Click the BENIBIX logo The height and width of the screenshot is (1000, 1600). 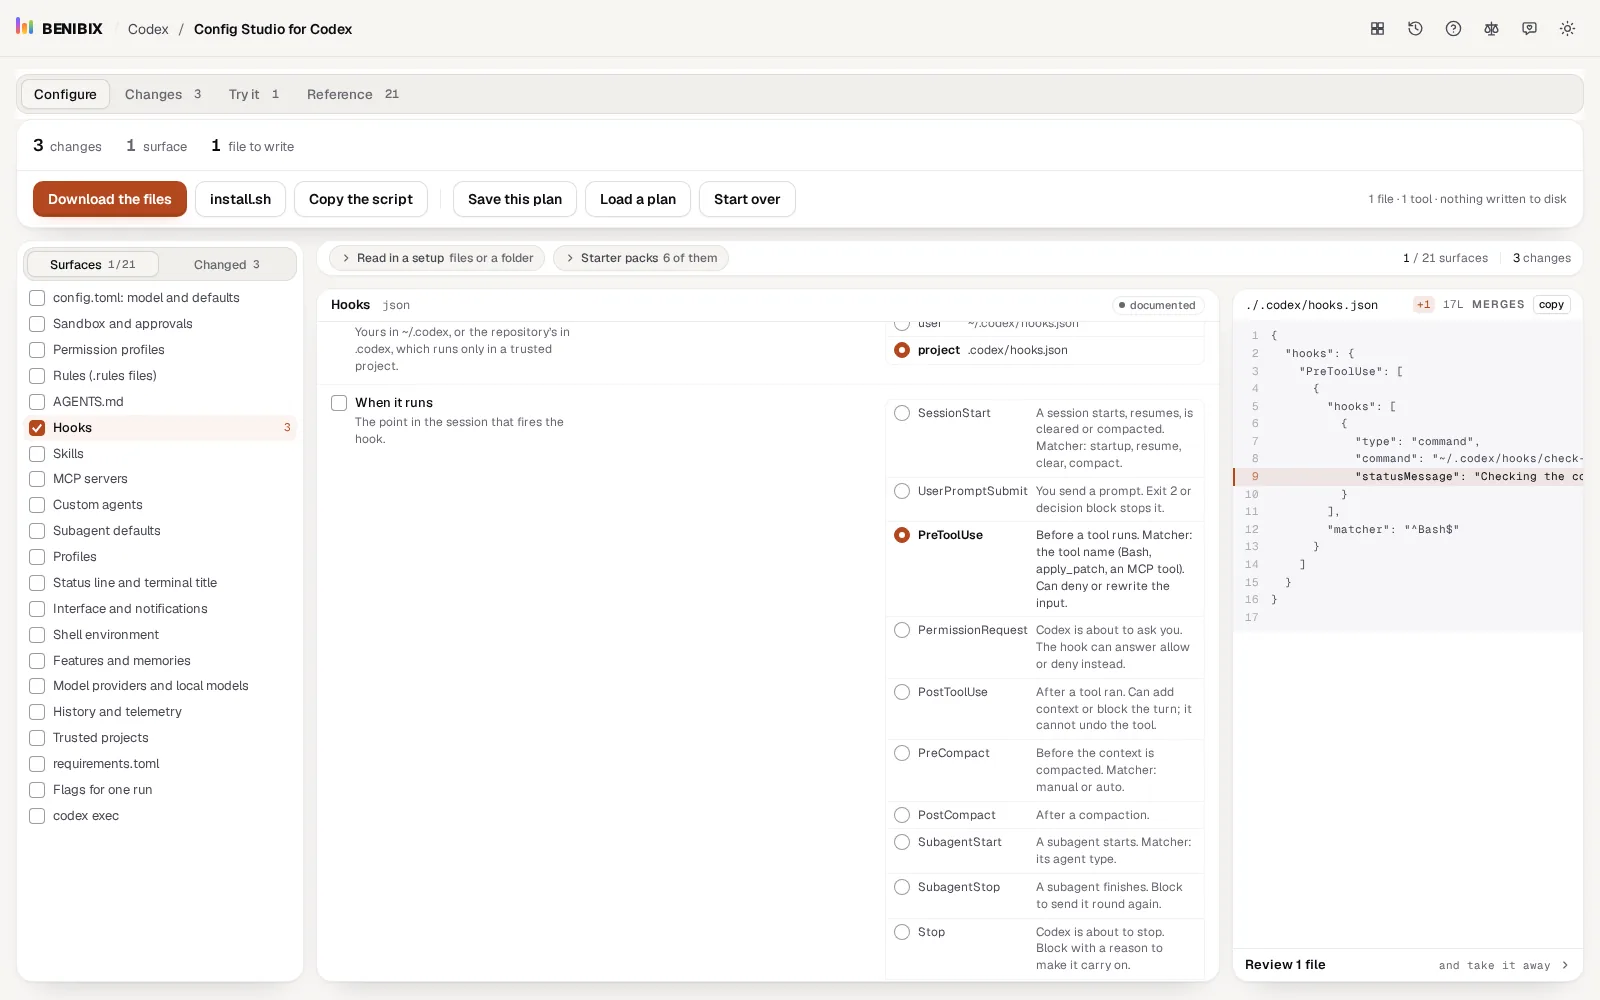59,28
